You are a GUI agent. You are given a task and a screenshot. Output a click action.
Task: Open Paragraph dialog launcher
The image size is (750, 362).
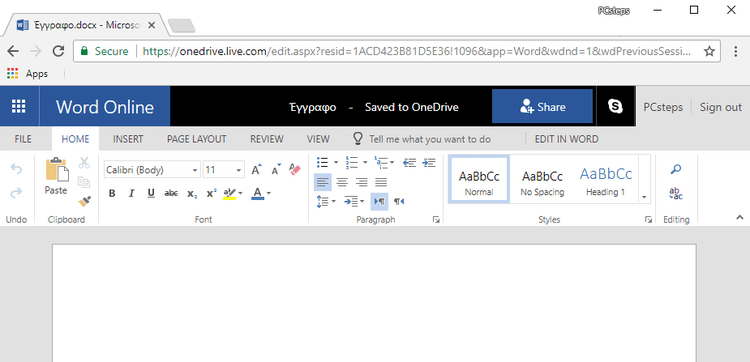(x=436, y=219)
